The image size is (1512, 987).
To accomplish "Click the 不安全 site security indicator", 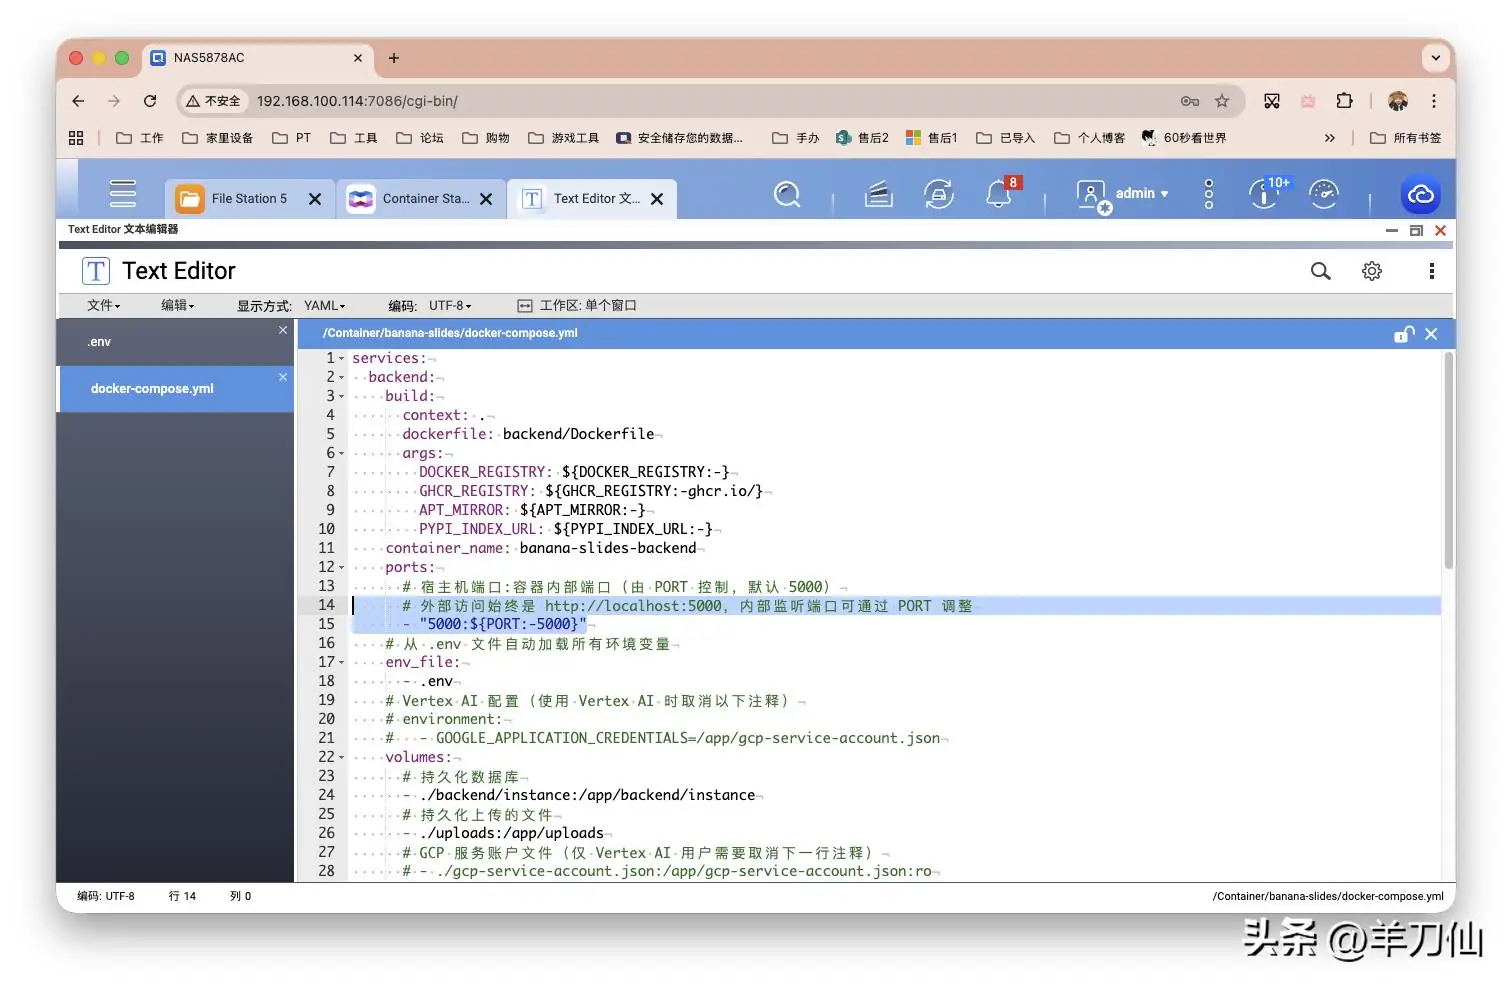I will coord(213,101).
